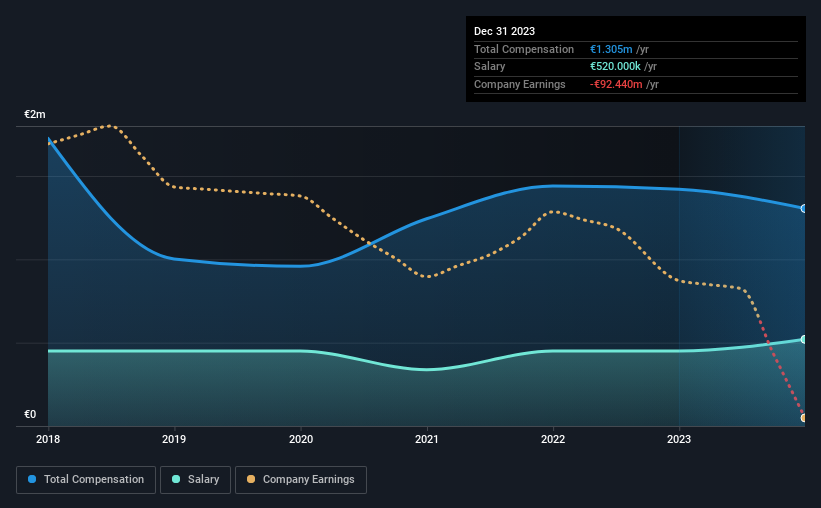Image resolution: width=821 pixels, height=508 pixels.
Task: Click the 2021 axis label
Action: (x=427, y=439)
